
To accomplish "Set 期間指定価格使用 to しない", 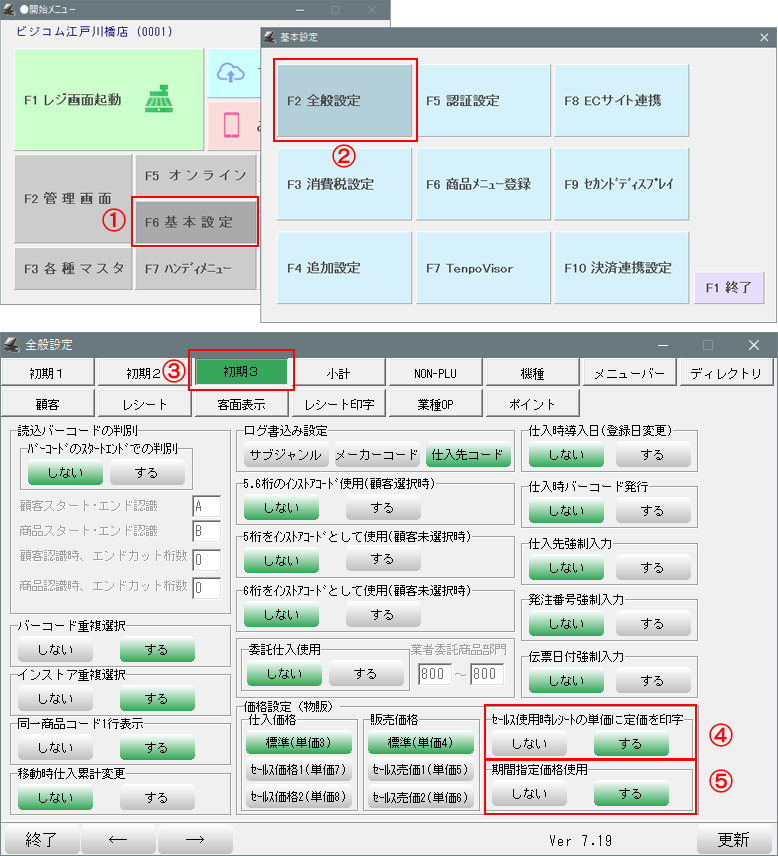I will coord(528,794).
